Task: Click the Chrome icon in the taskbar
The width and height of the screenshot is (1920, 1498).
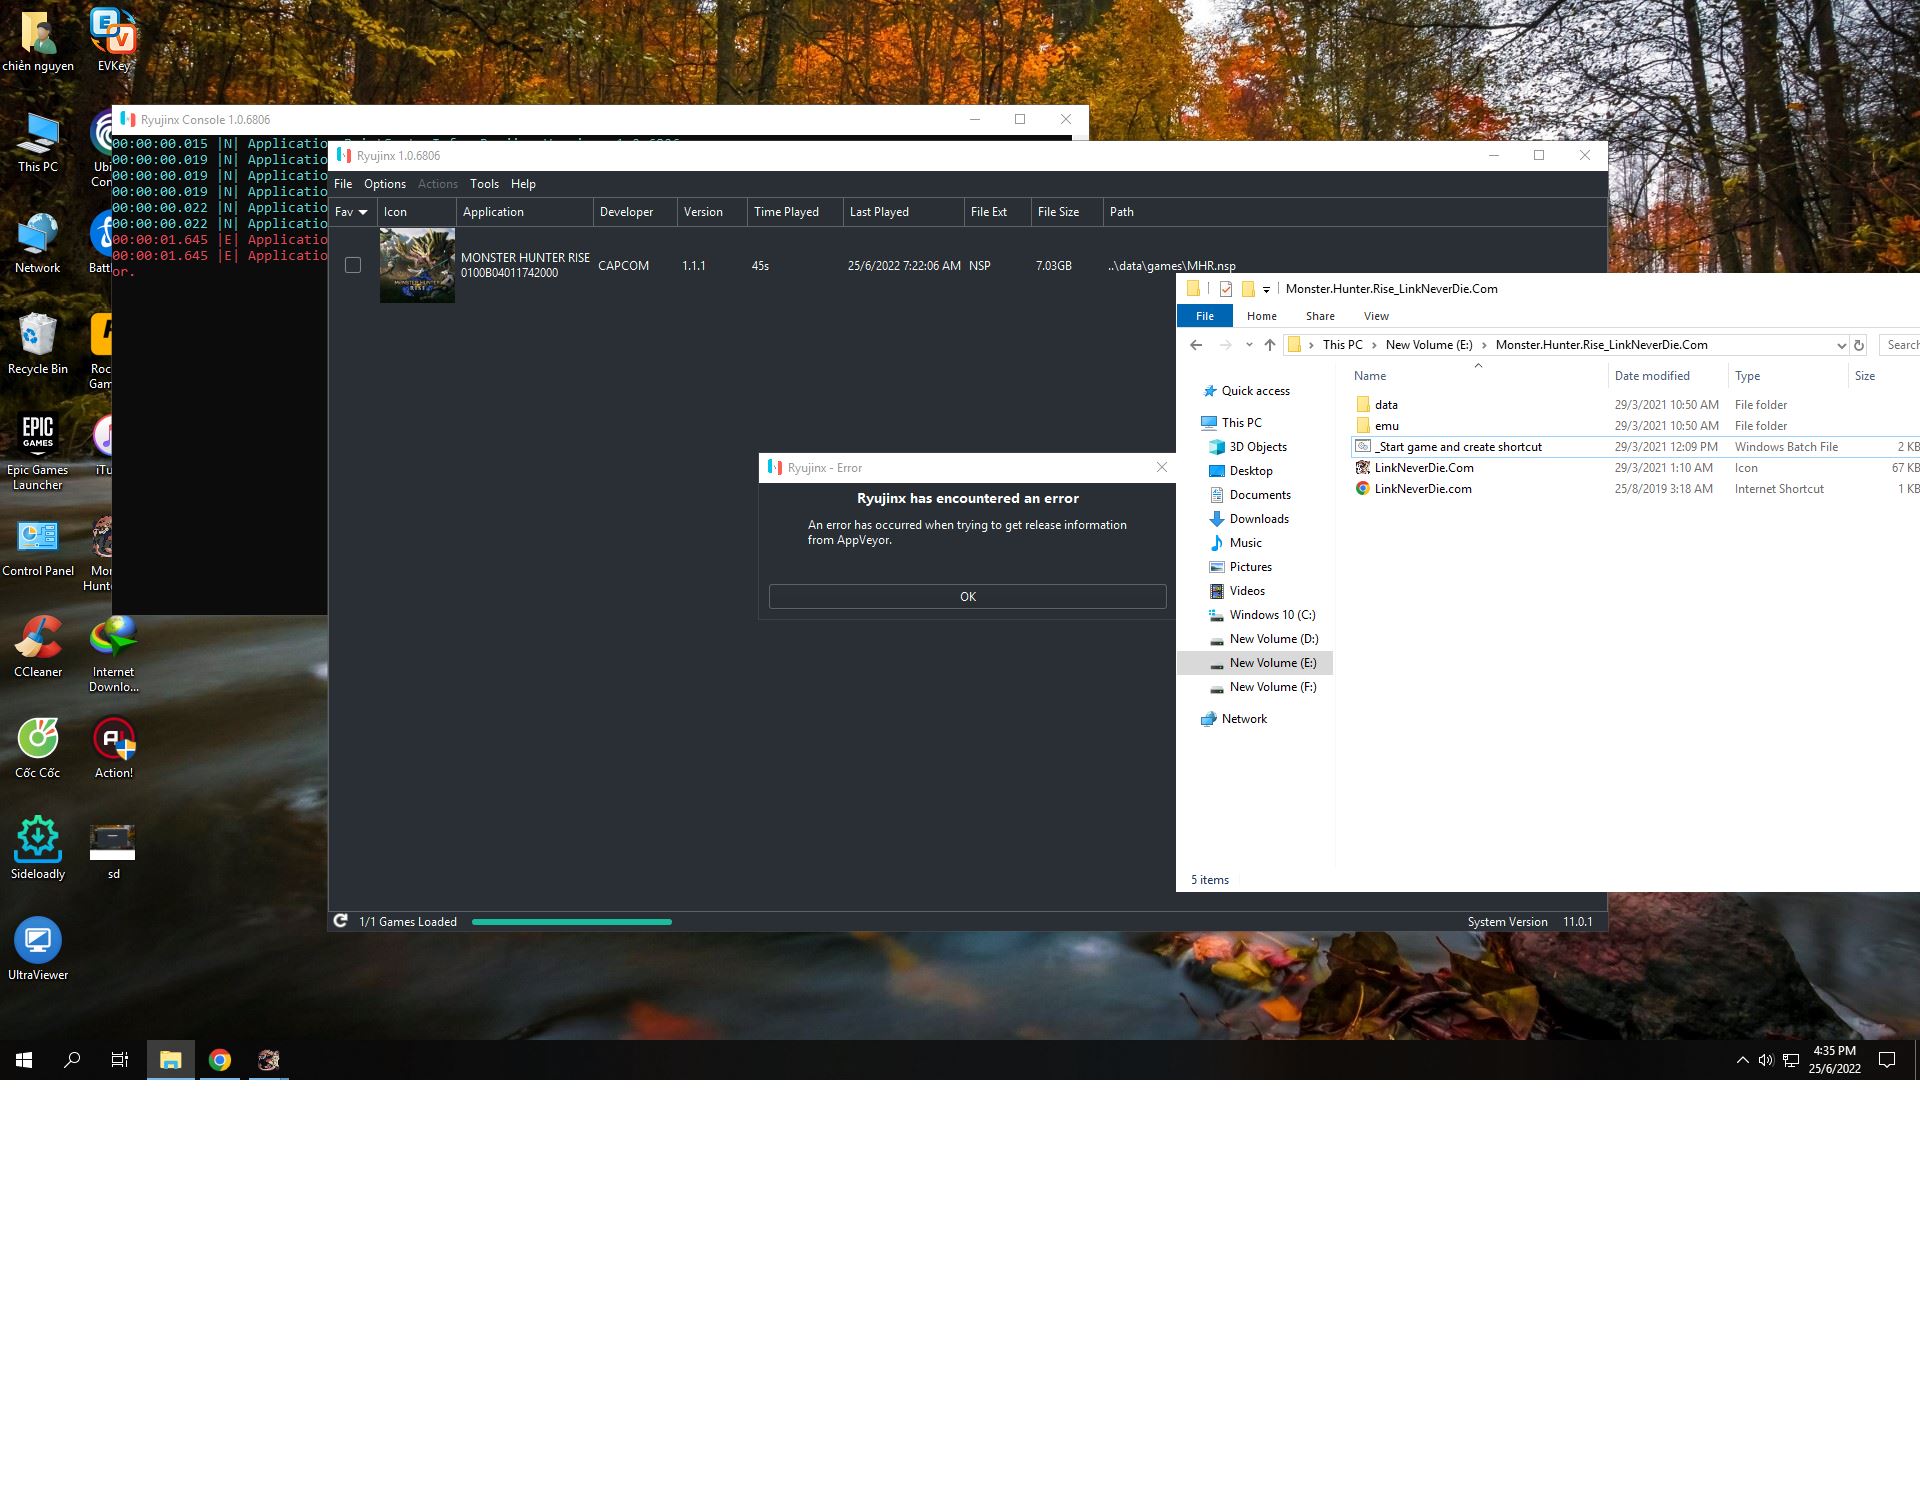Action: [220, 1060]
